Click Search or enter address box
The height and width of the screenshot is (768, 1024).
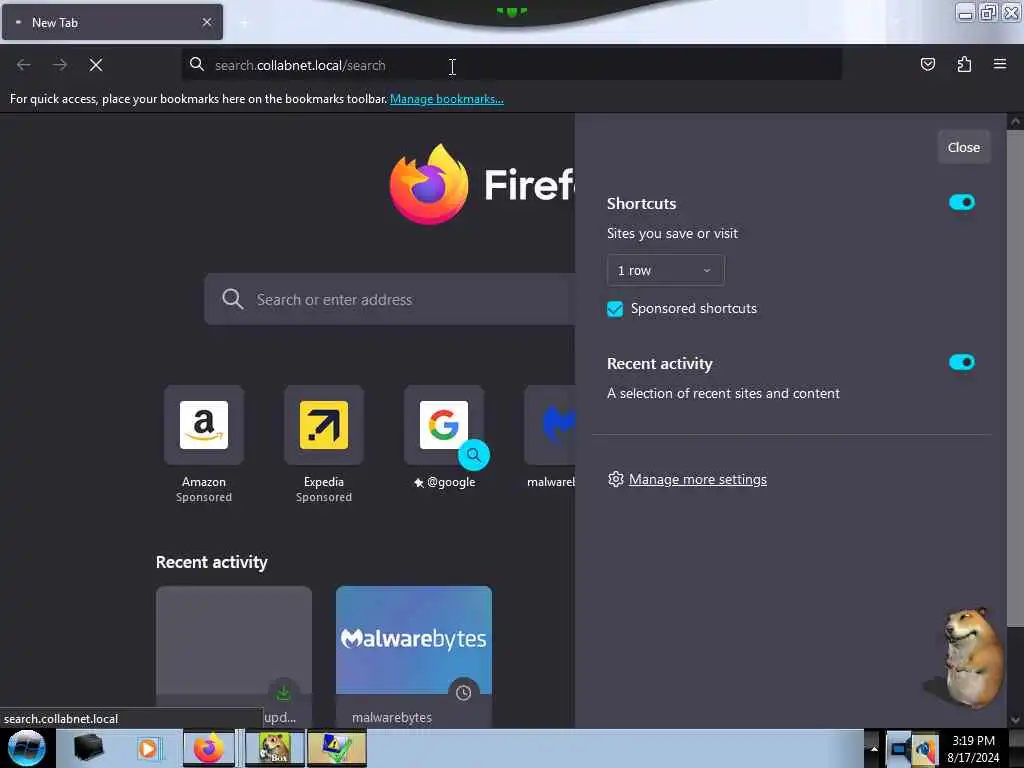[389, 299]
